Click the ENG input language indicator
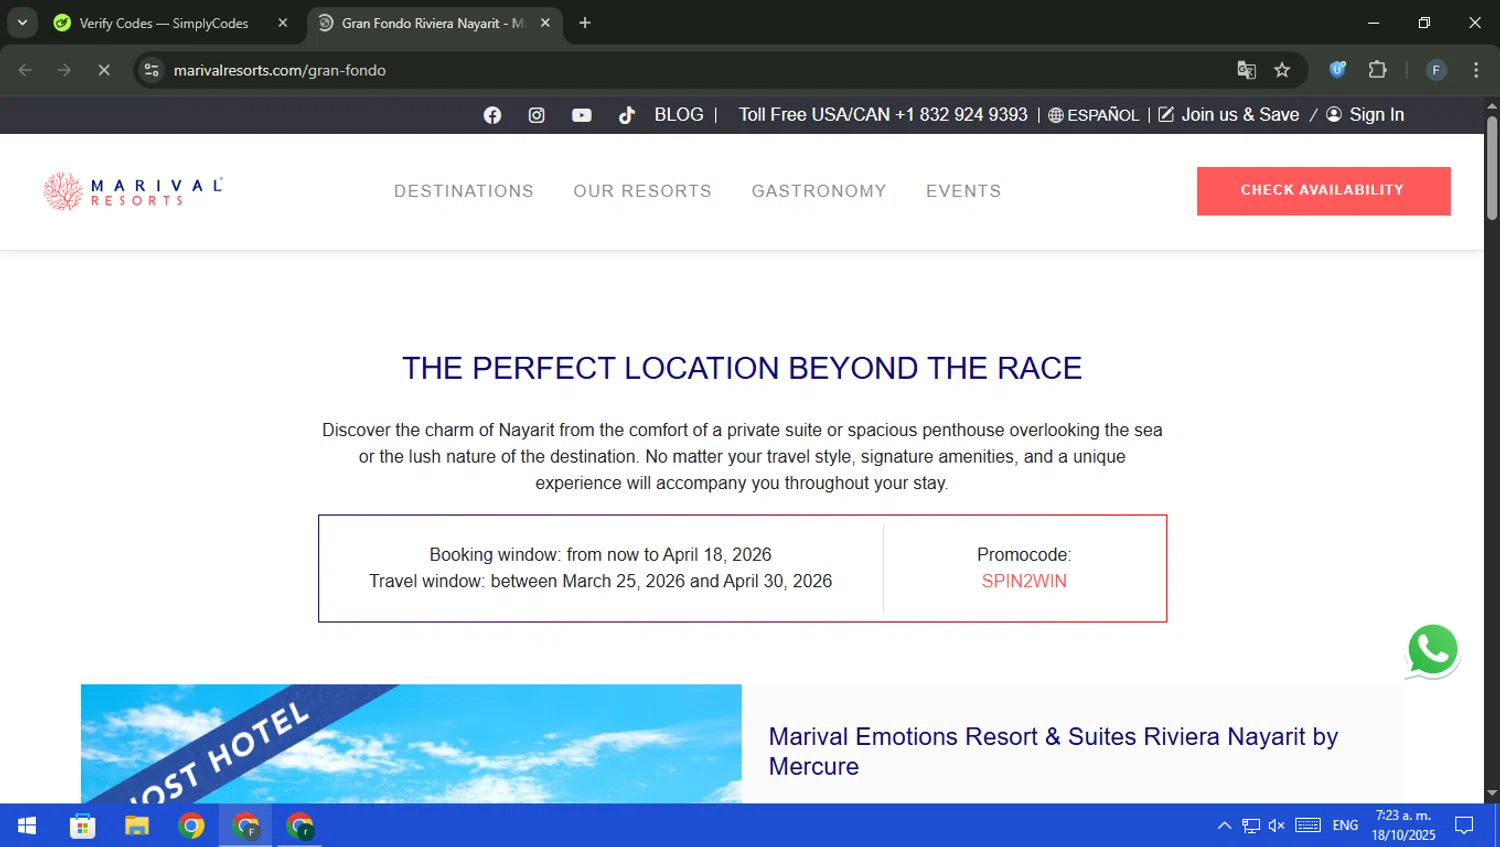Screen dimensions: 1500x847 pos(1345,826)
